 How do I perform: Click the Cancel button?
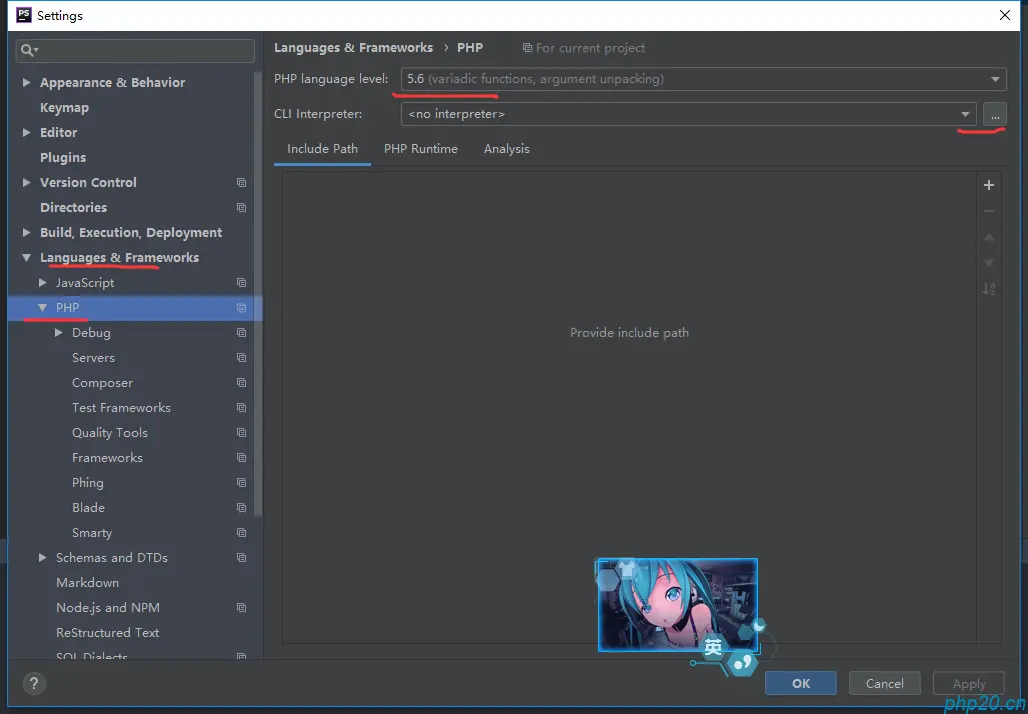[x=884, y=683]
